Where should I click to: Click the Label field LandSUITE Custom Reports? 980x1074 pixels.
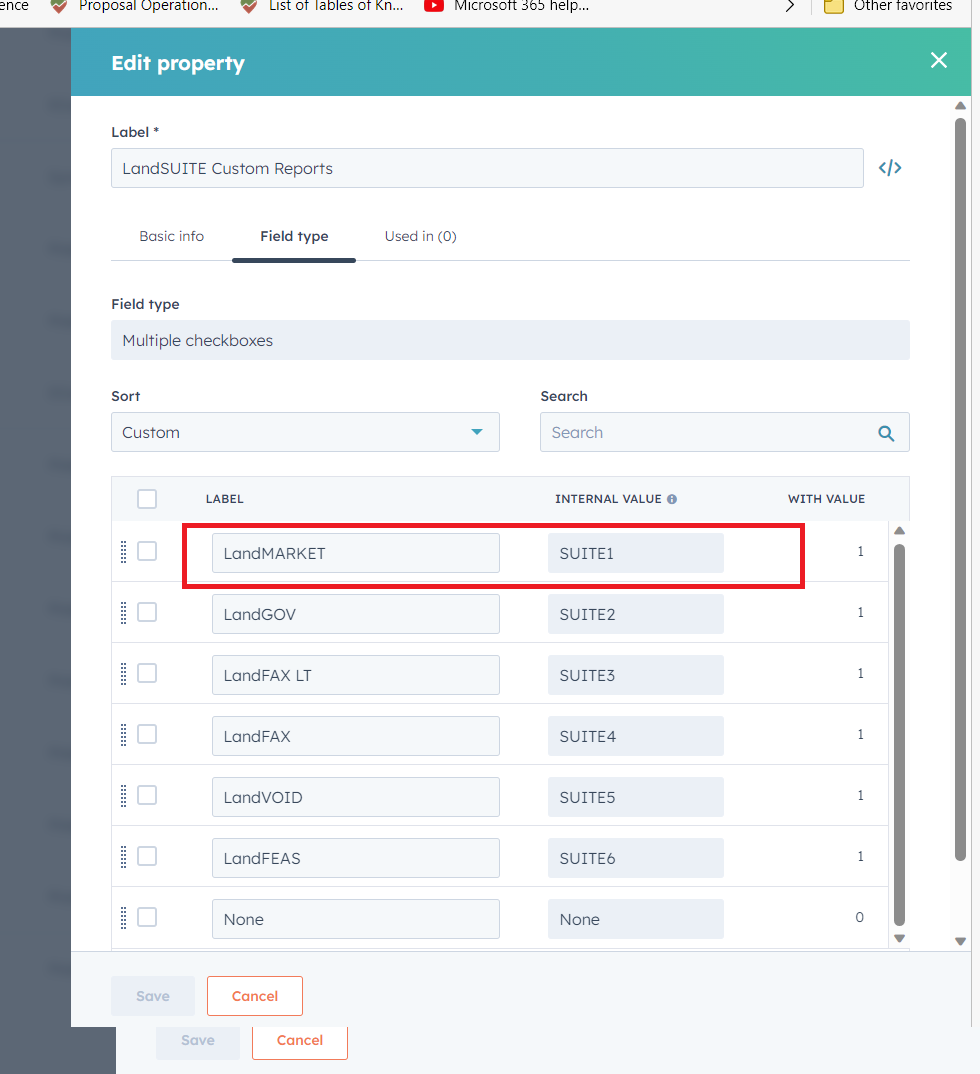click(486, 168)
